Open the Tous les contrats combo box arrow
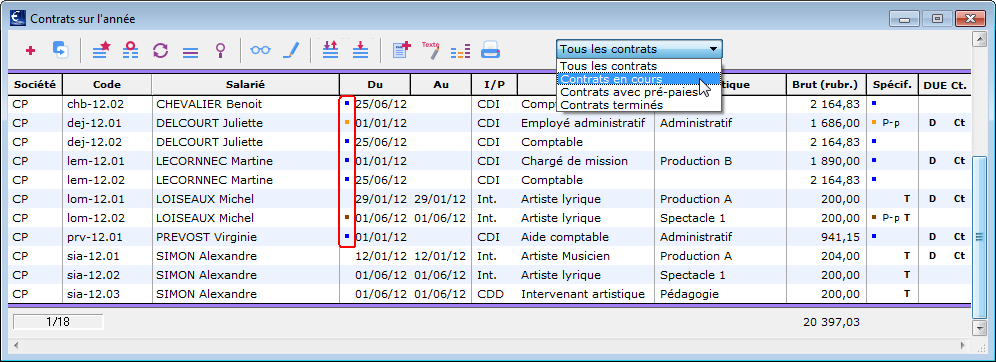The image size is (996, 362). coord(714,49)
